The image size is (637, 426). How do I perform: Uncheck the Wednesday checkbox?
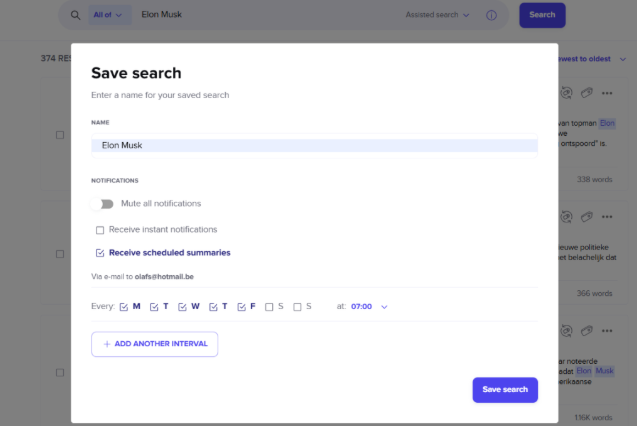tap(183, 307)
